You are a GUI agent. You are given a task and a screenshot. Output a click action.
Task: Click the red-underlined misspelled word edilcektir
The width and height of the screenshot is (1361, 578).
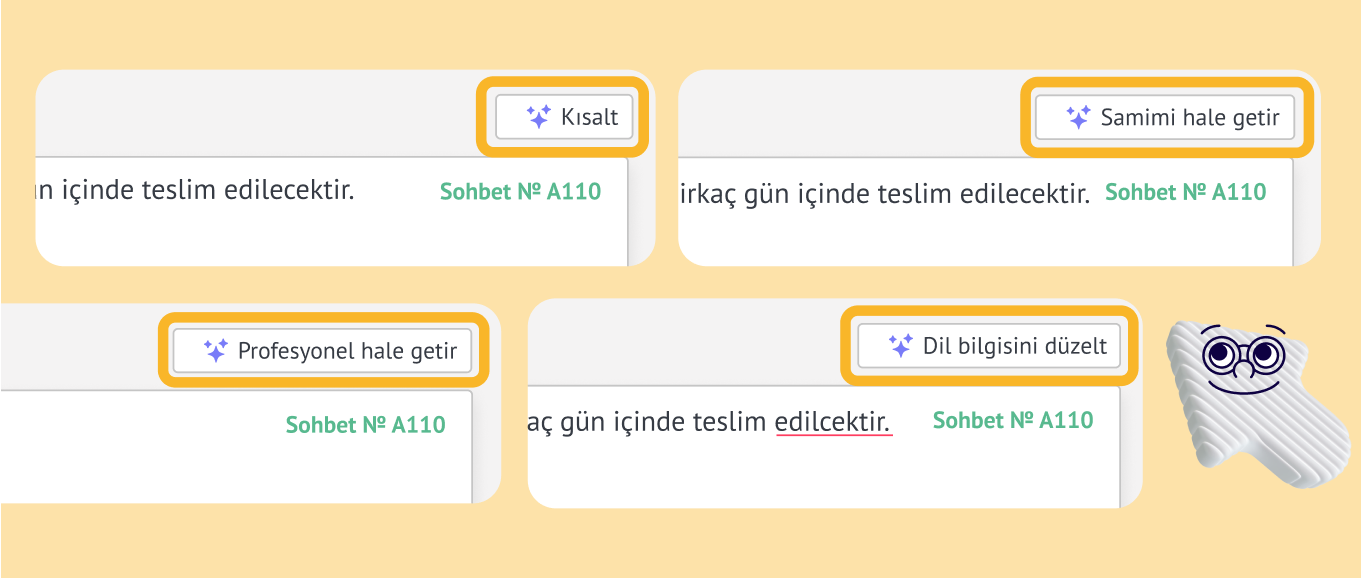pyautogui.click(x=833, y=423)
